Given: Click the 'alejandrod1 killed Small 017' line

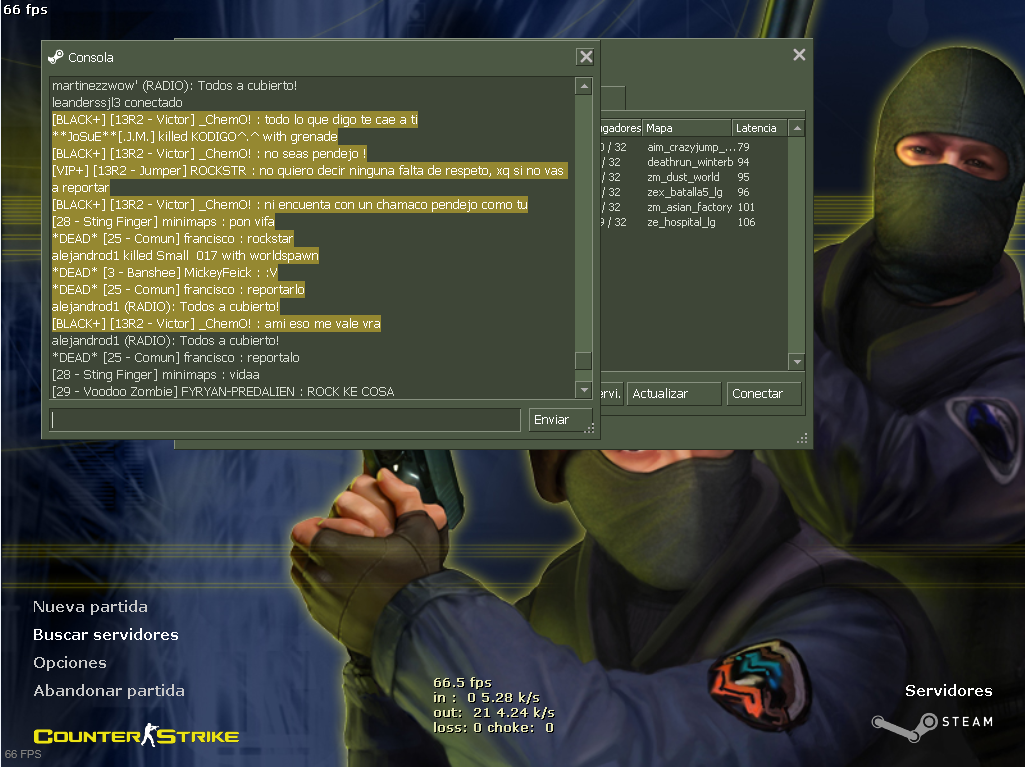Looking at the screenshot, I should 185,256.
